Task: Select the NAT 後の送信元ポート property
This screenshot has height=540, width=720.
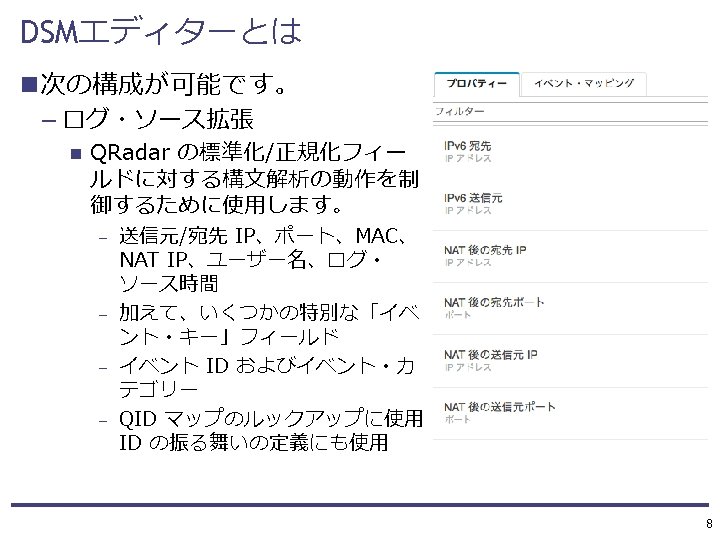Action: [x=570, y=413]
